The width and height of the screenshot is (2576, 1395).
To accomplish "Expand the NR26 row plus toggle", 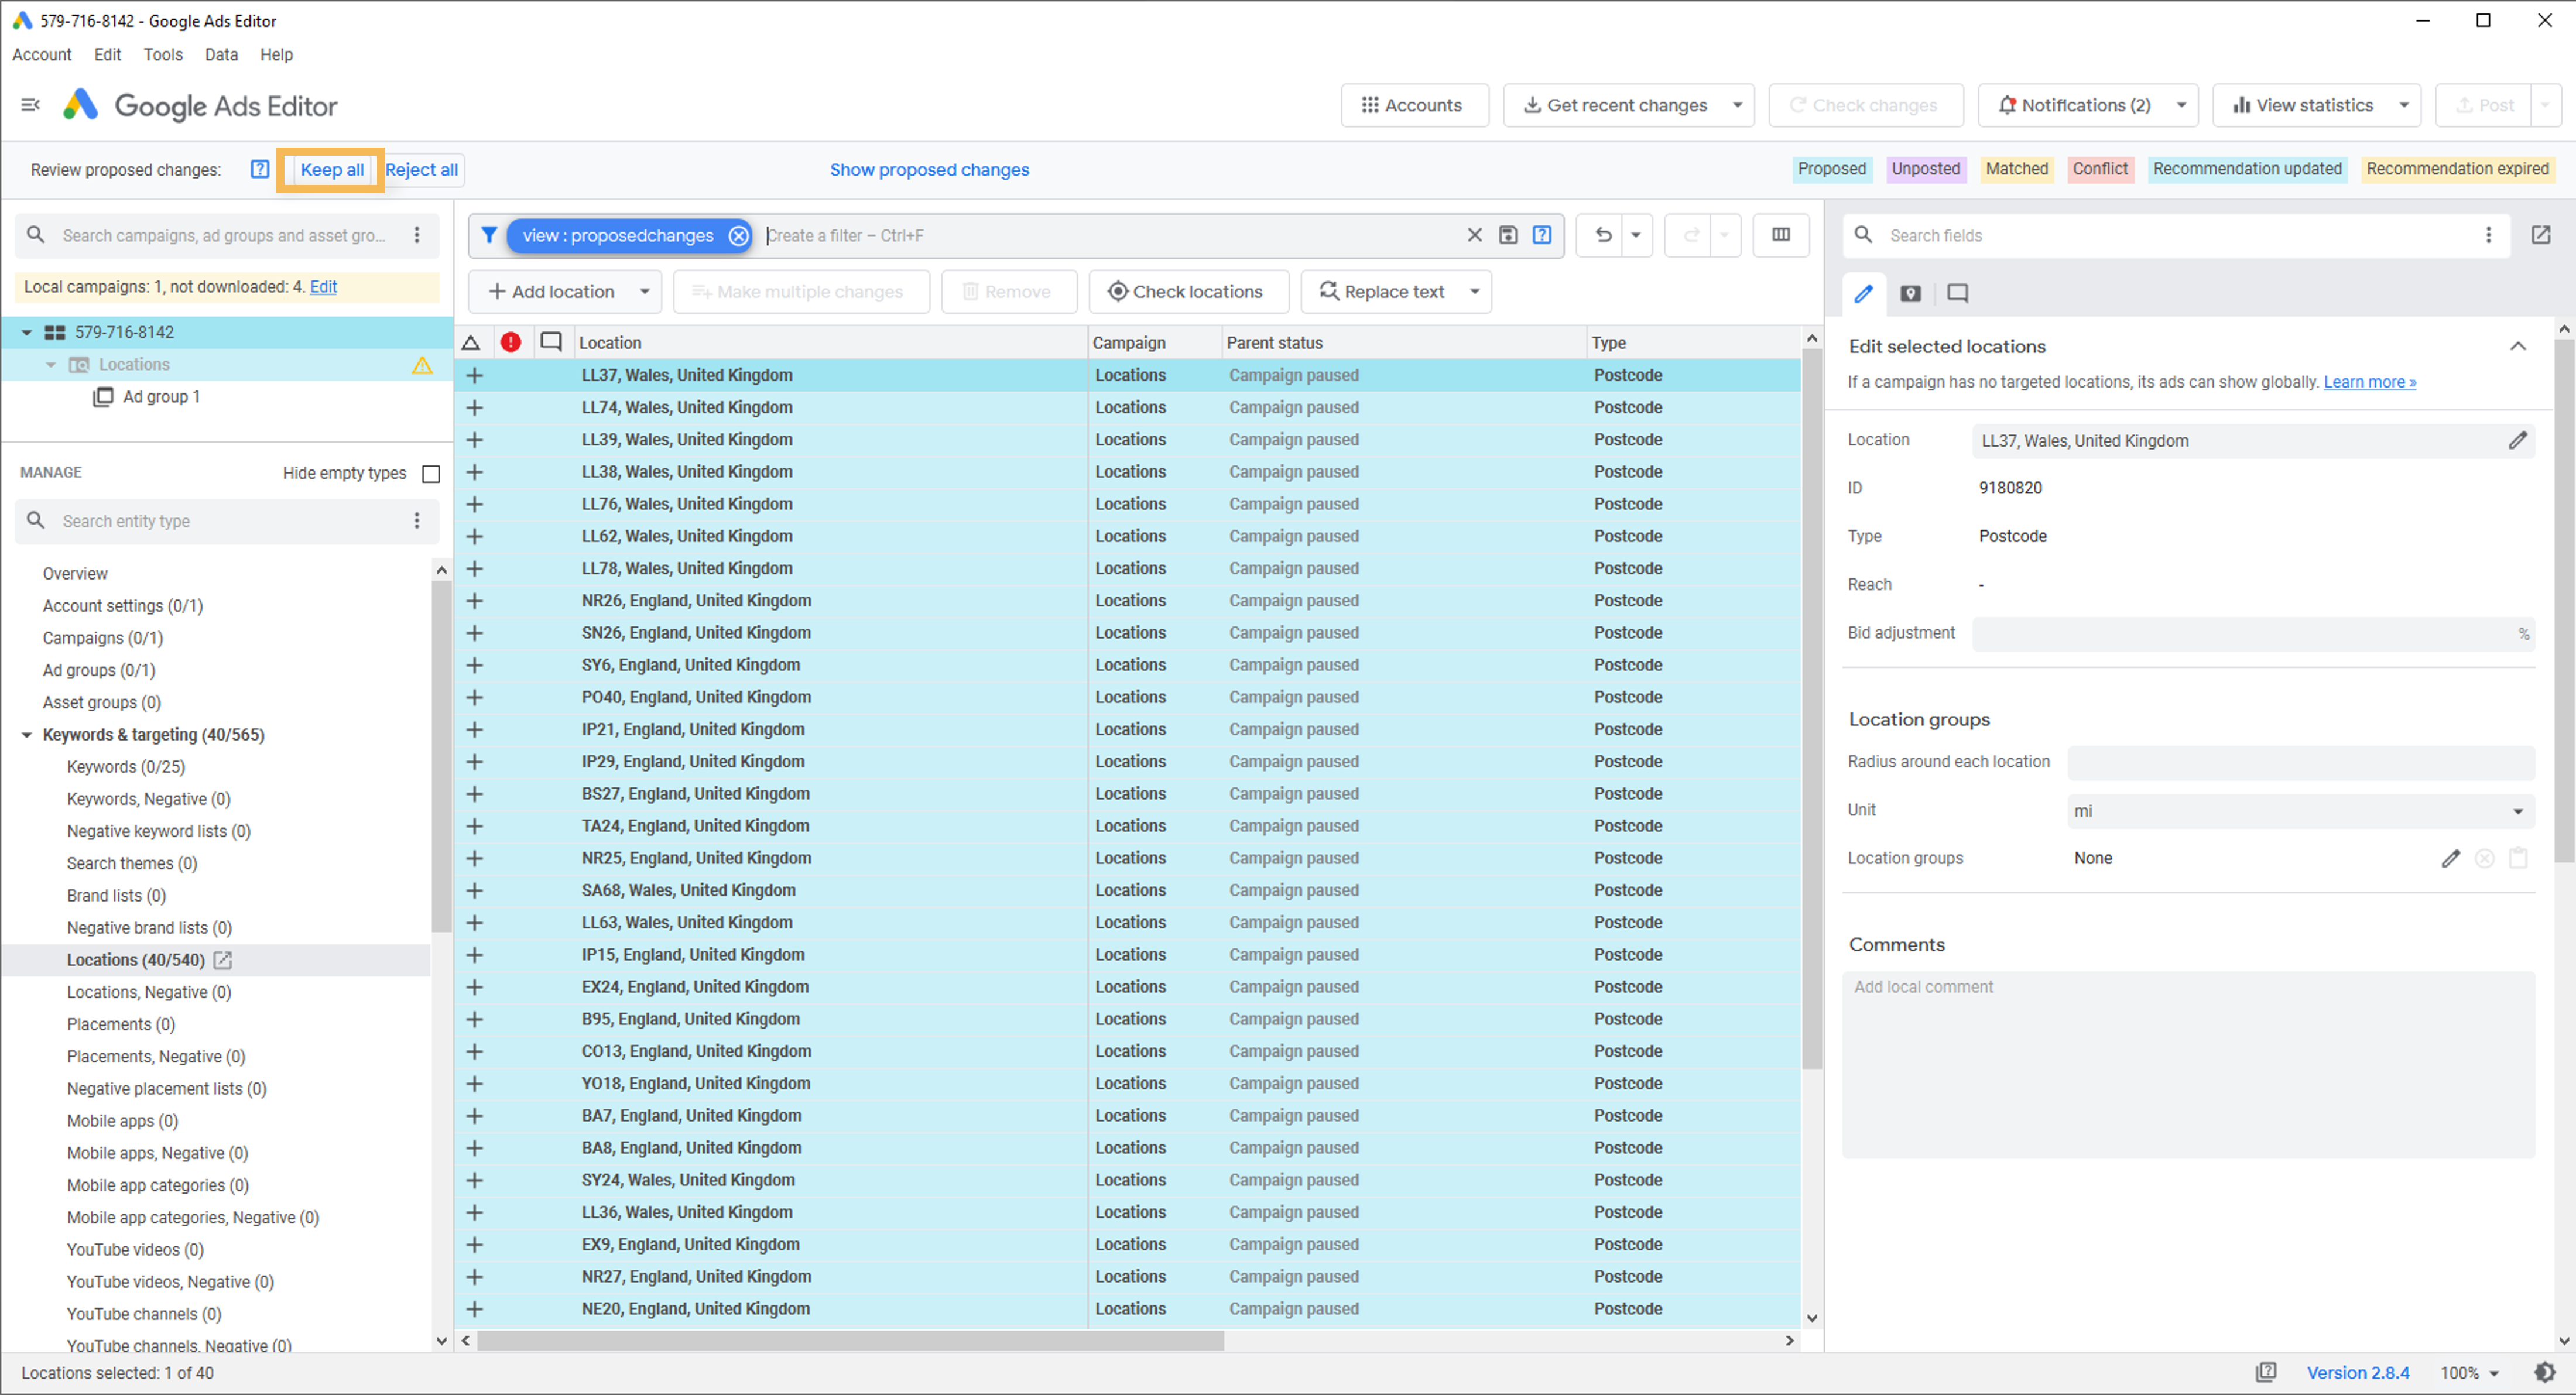I will [x=475, y=600].
